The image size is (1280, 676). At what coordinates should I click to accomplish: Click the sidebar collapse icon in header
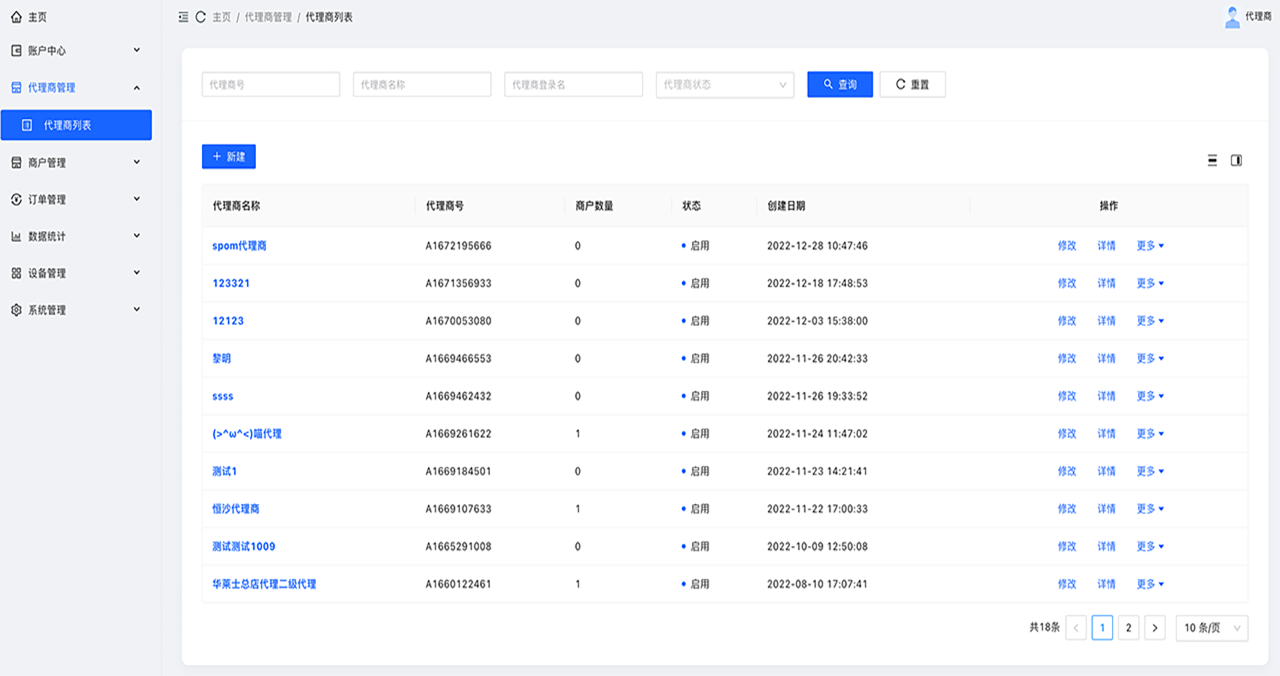[x=183, y=17]
